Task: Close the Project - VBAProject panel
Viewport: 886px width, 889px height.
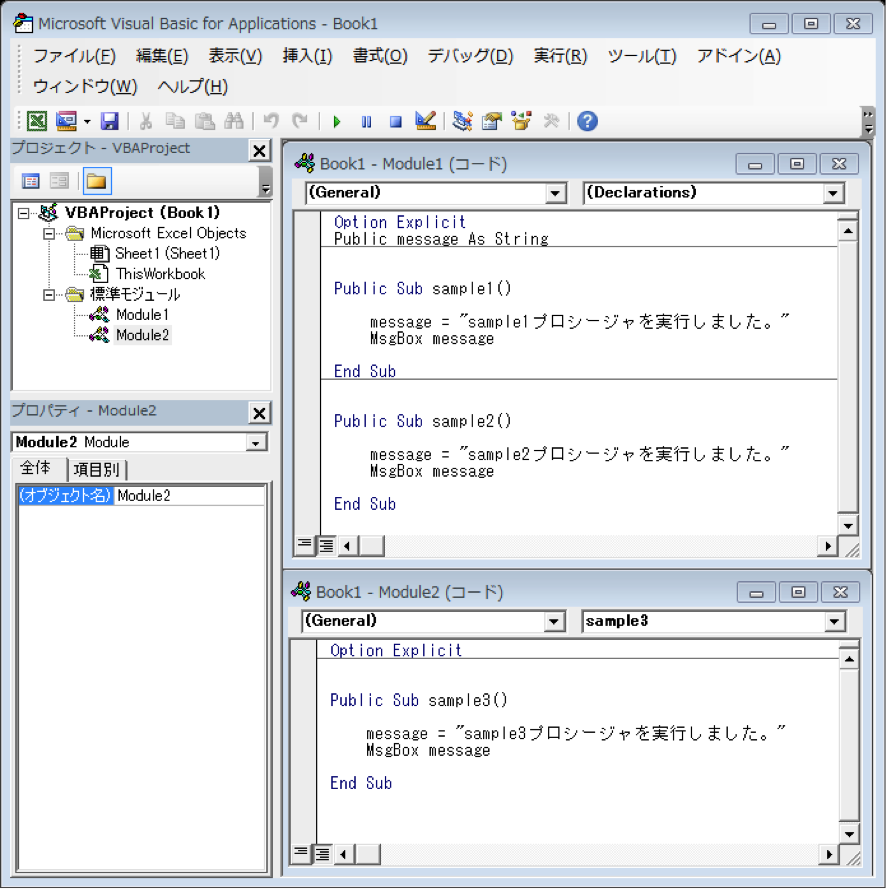Action: 259,151
